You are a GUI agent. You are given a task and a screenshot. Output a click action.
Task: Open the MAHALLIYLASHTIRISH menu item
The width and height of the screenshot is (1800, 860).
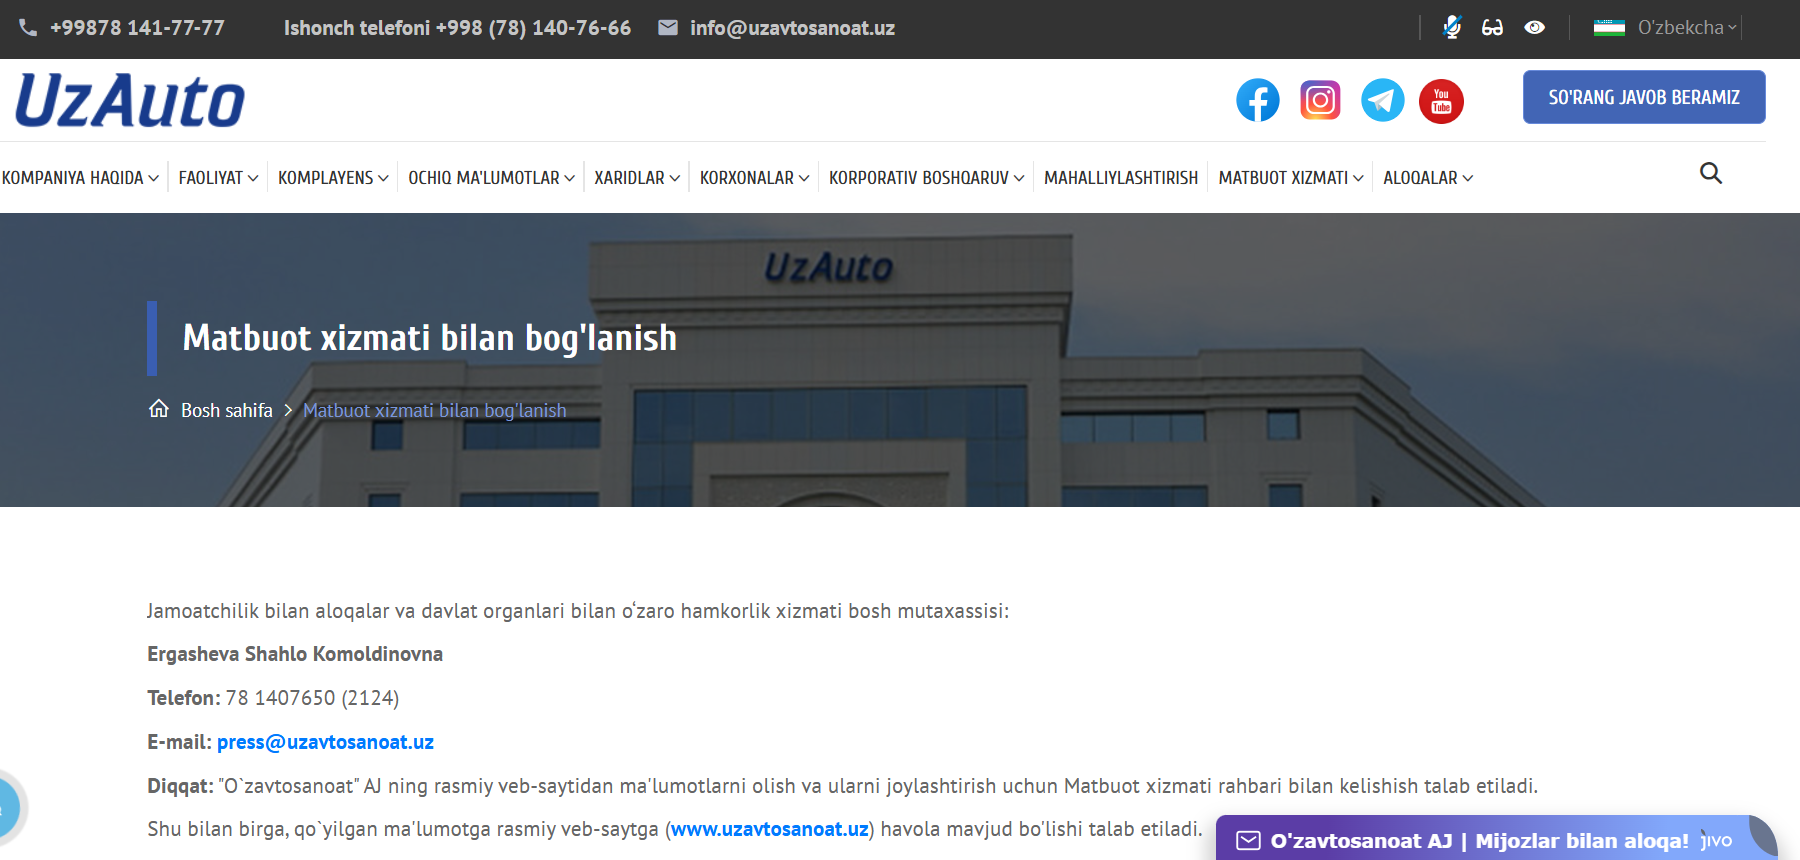1121,178
